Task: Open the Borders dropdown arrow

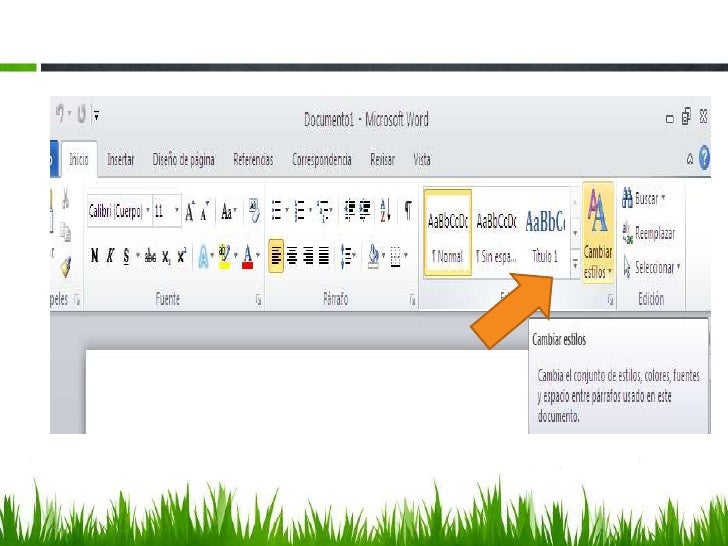Action: coord(406,255)
